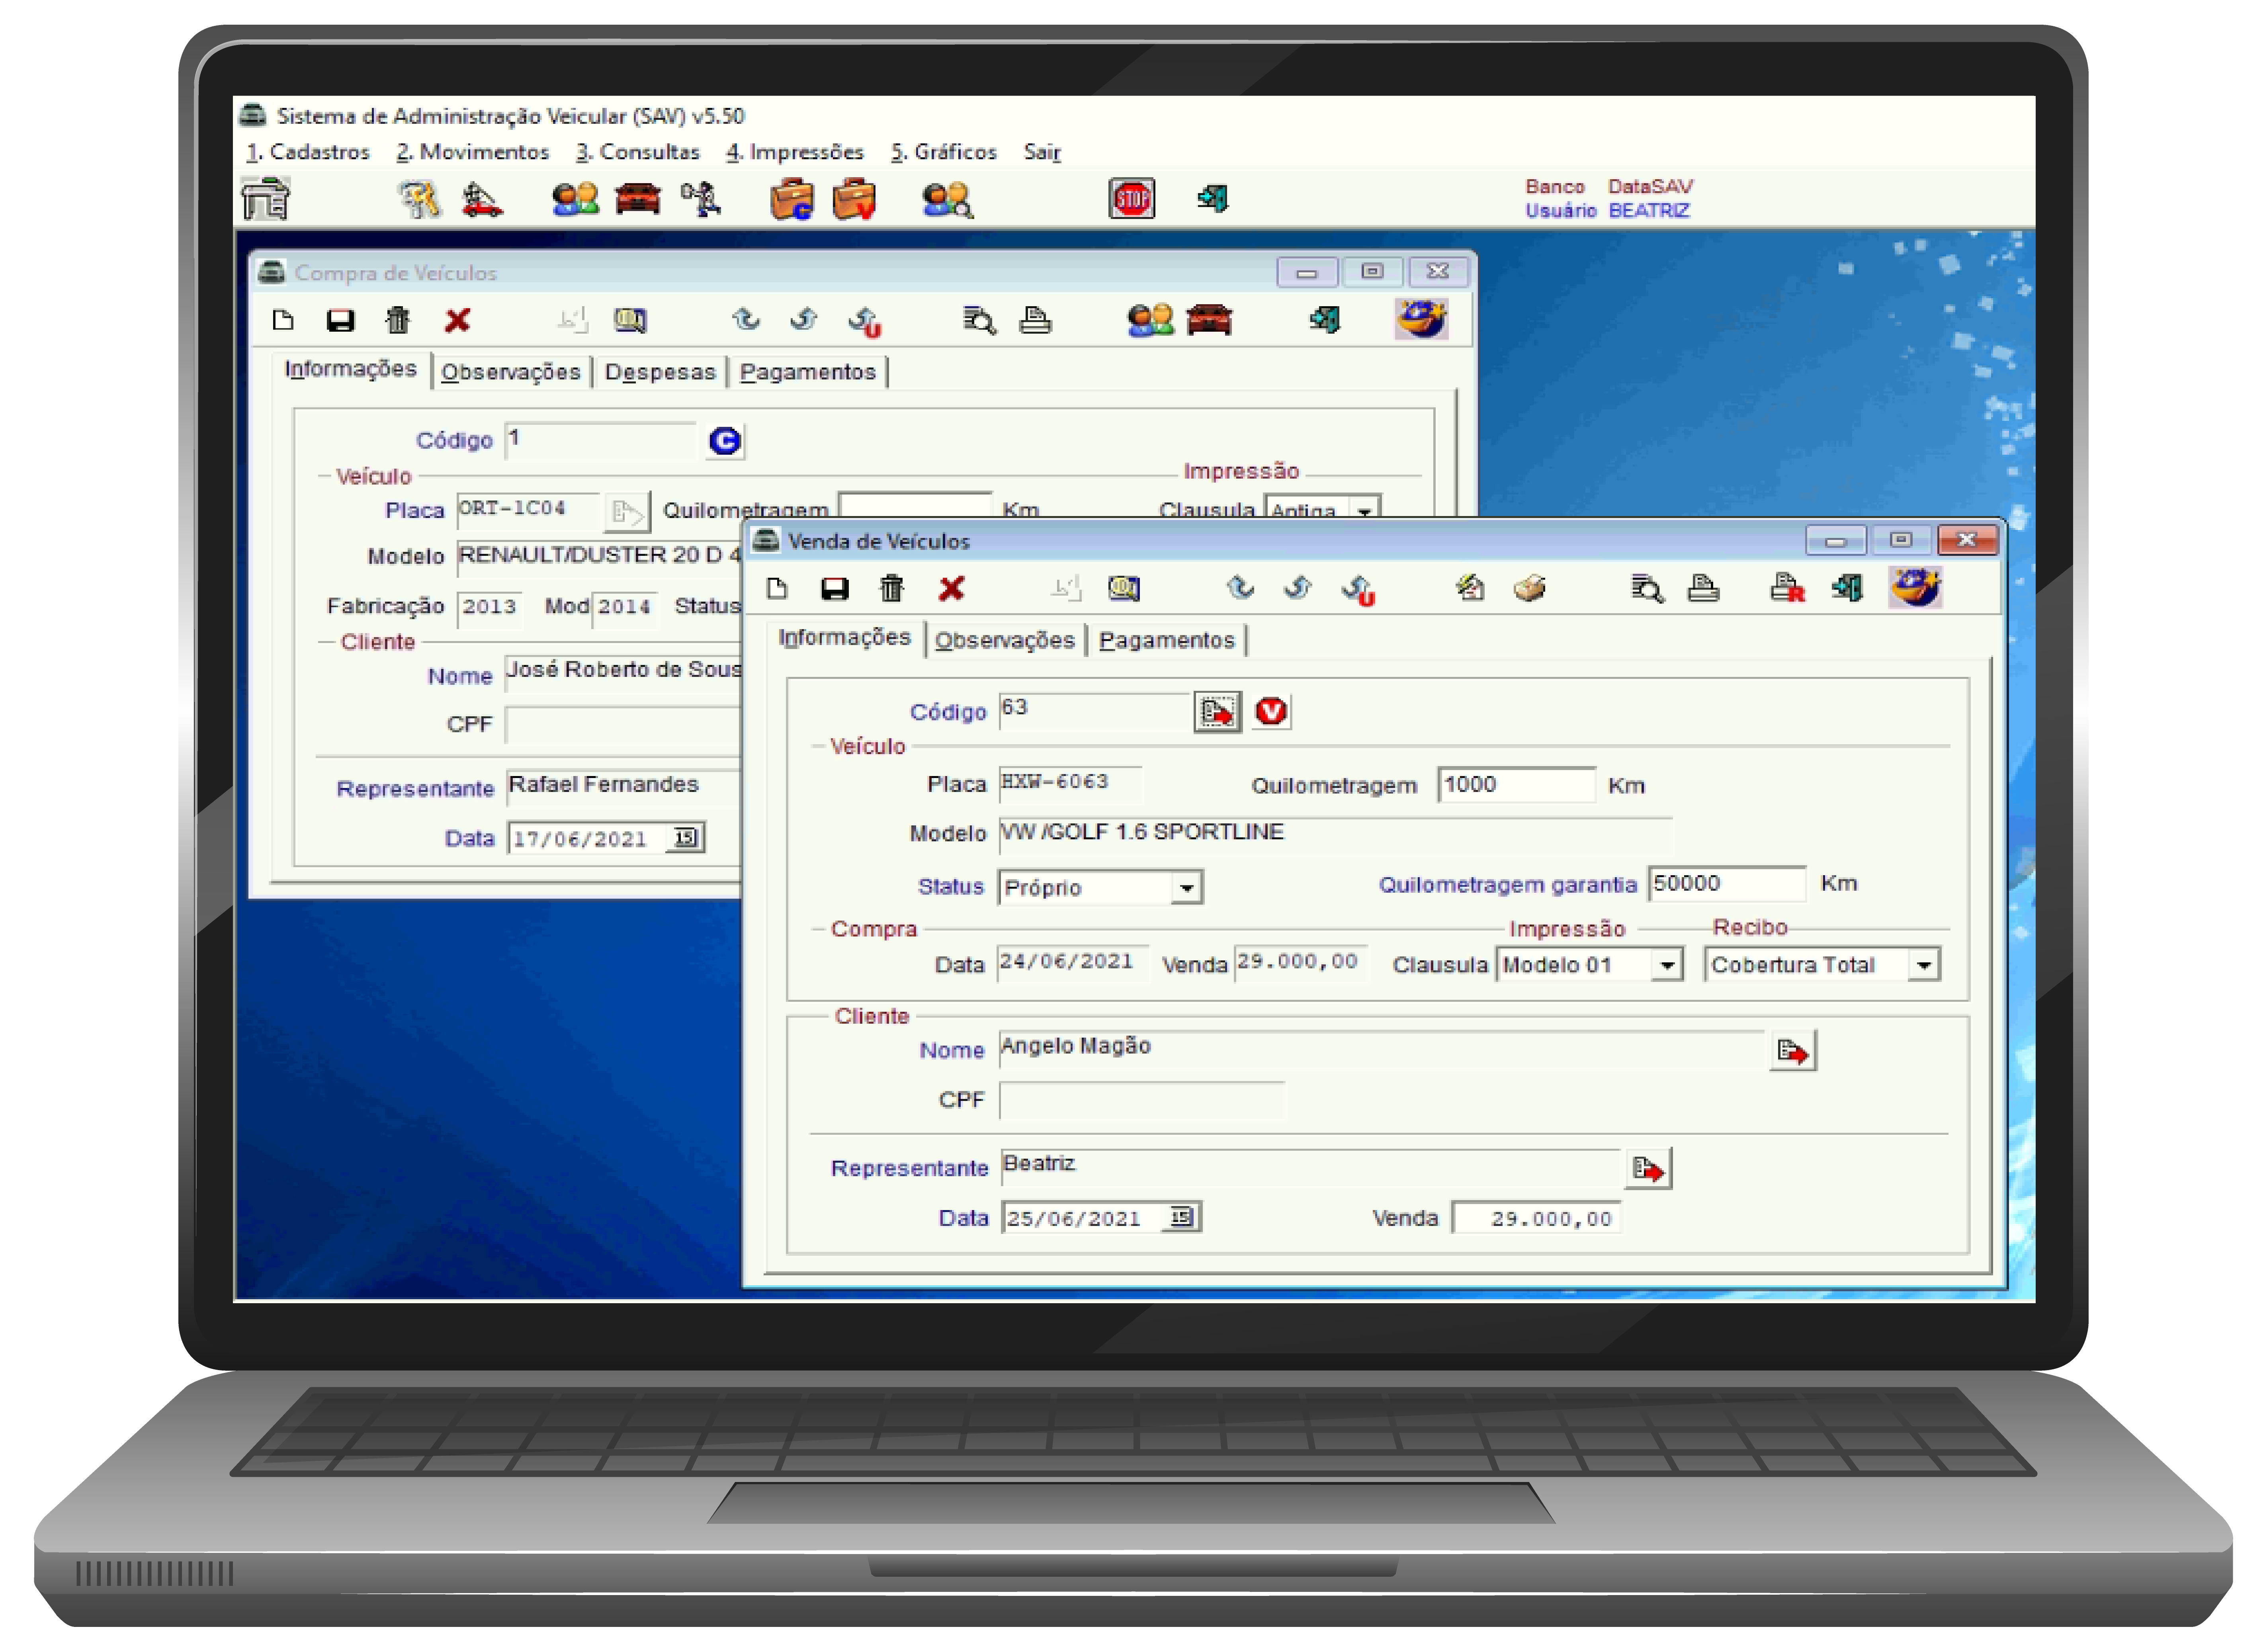2267x1652 pixels.
Task: Open the Status dropdown showing Próprio
Action: 1186,888
